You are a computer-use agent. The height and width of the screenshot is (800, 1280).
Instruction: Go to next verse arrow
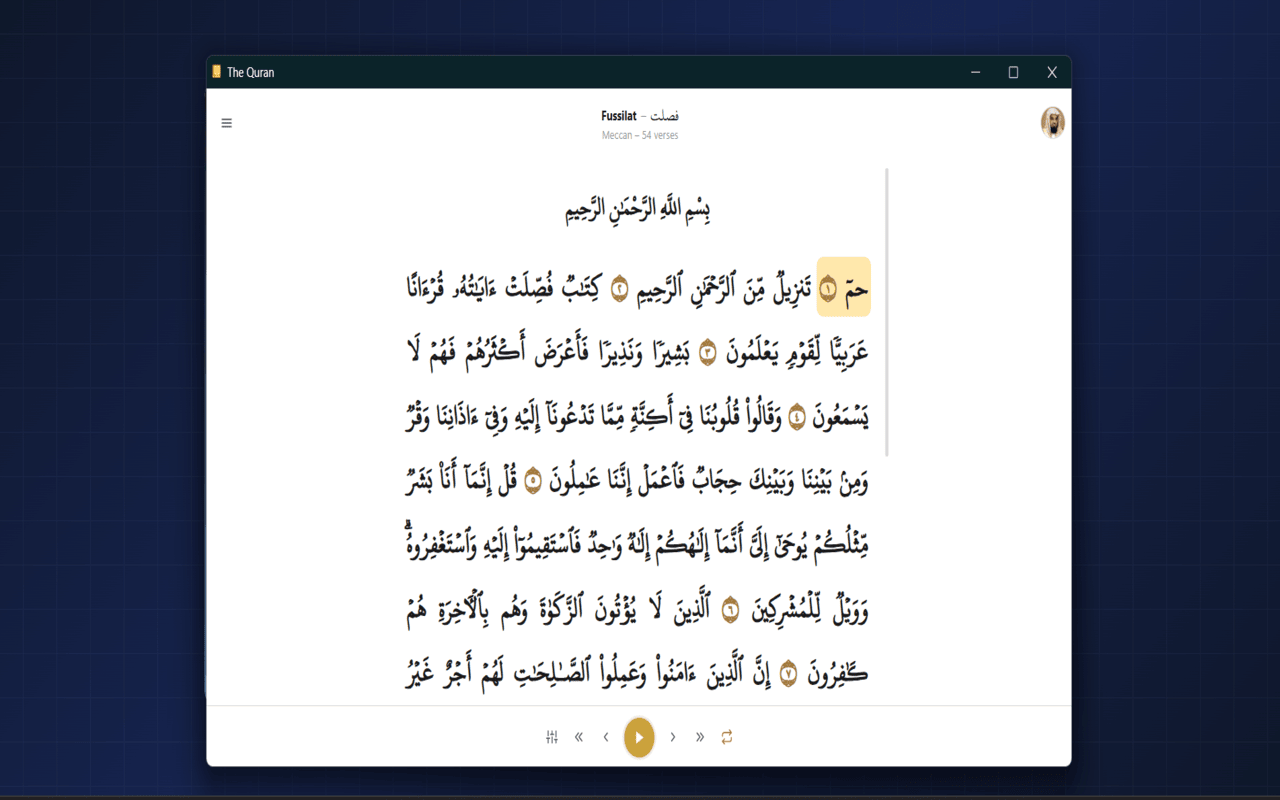[673, 737]
